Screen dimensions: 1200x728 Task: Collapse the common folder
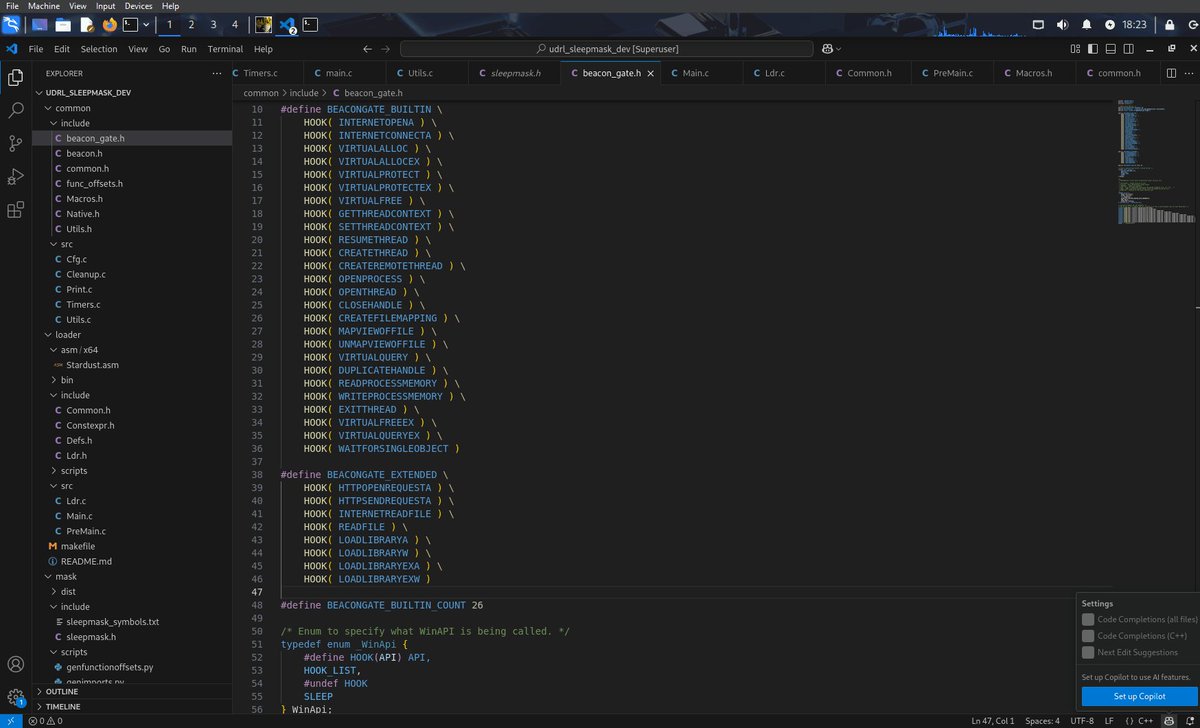click(x=132, y=108)
